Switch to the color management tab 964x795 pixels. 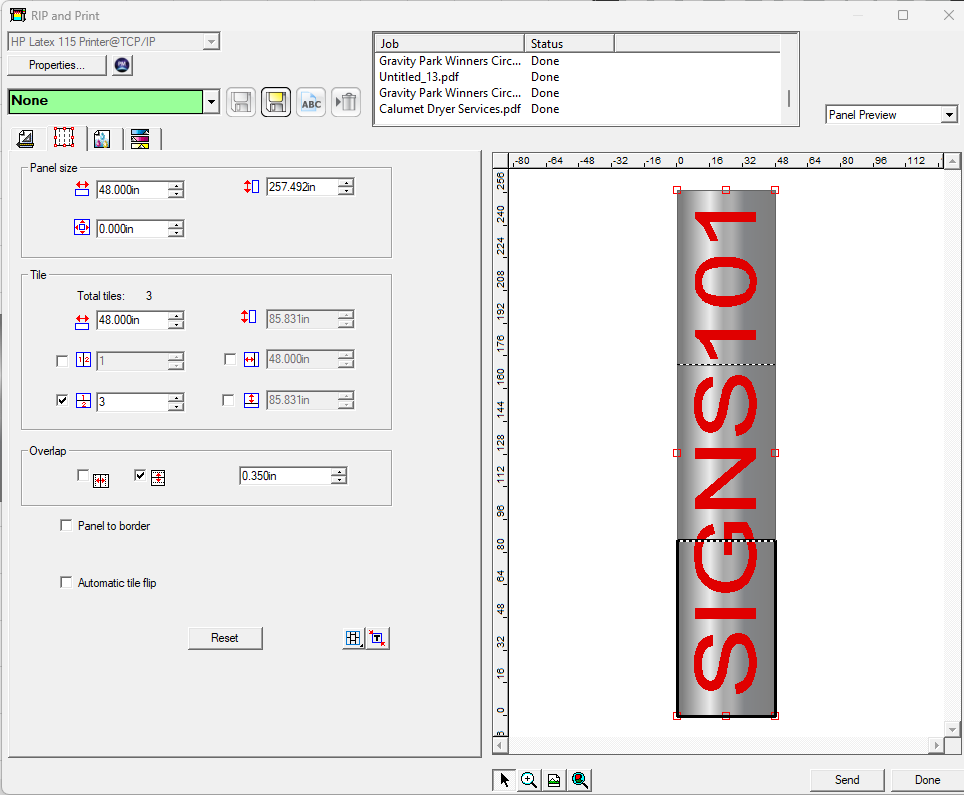(102, 138)
